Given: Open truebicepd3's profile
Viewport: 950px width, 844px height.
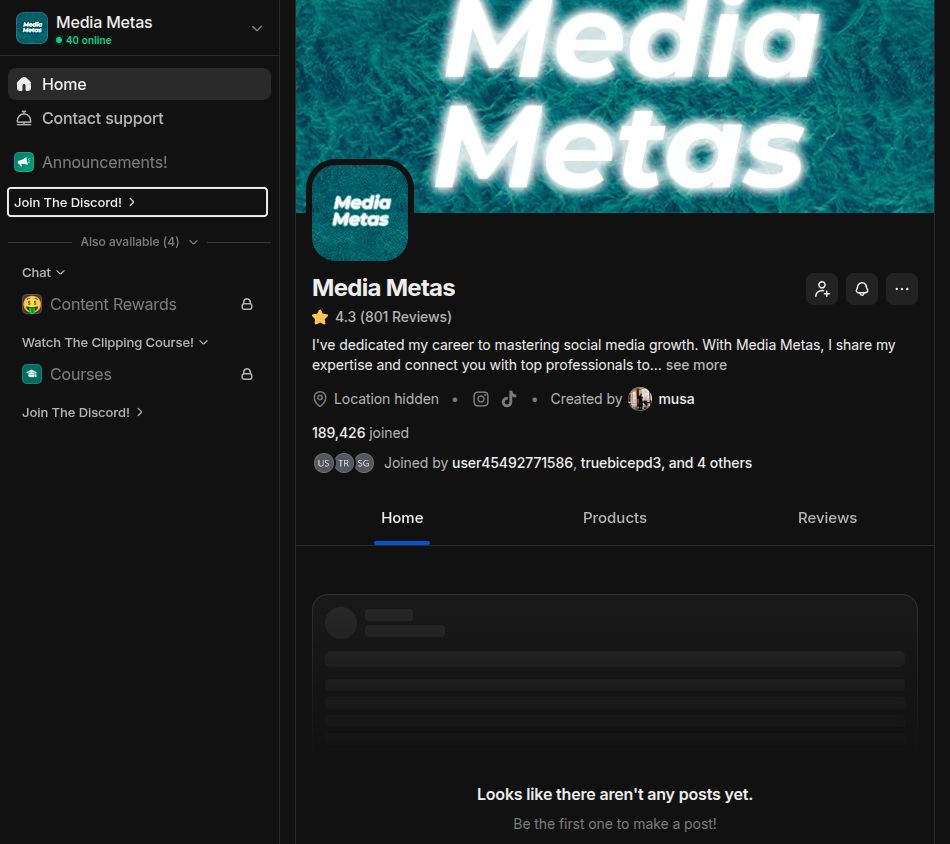Looking at the screenshot, I should (x=620, y=463).
